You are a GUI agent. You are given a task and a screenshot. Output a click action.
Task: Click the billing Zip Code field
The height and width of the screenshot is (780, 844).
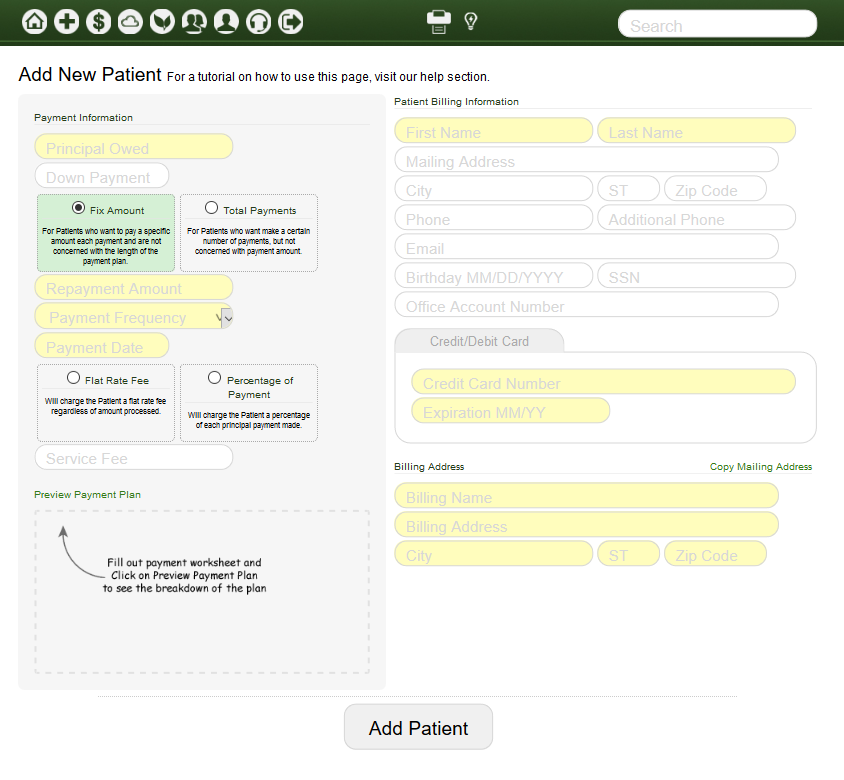[715, 554]
